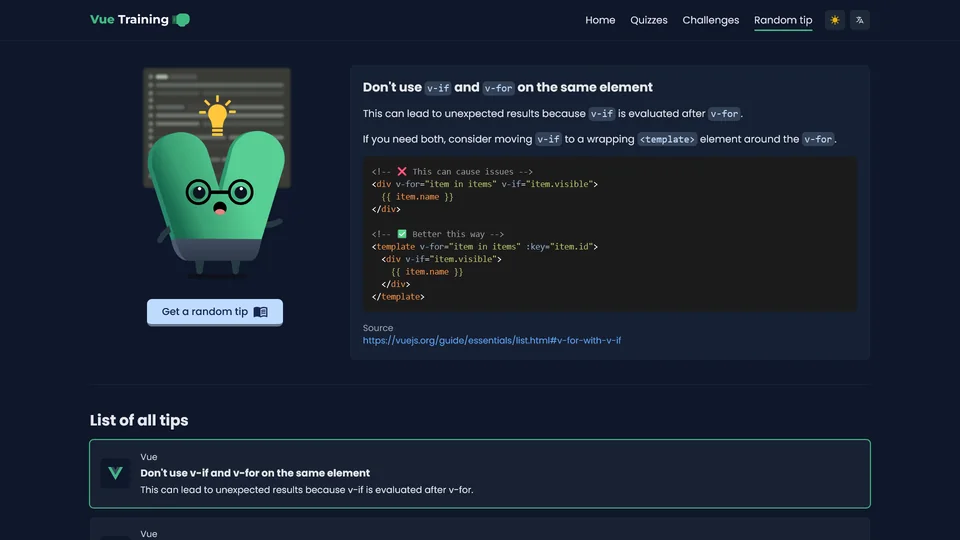Click the 'Source' label
This screenshot has height=540, width=960.
(378, 328)
